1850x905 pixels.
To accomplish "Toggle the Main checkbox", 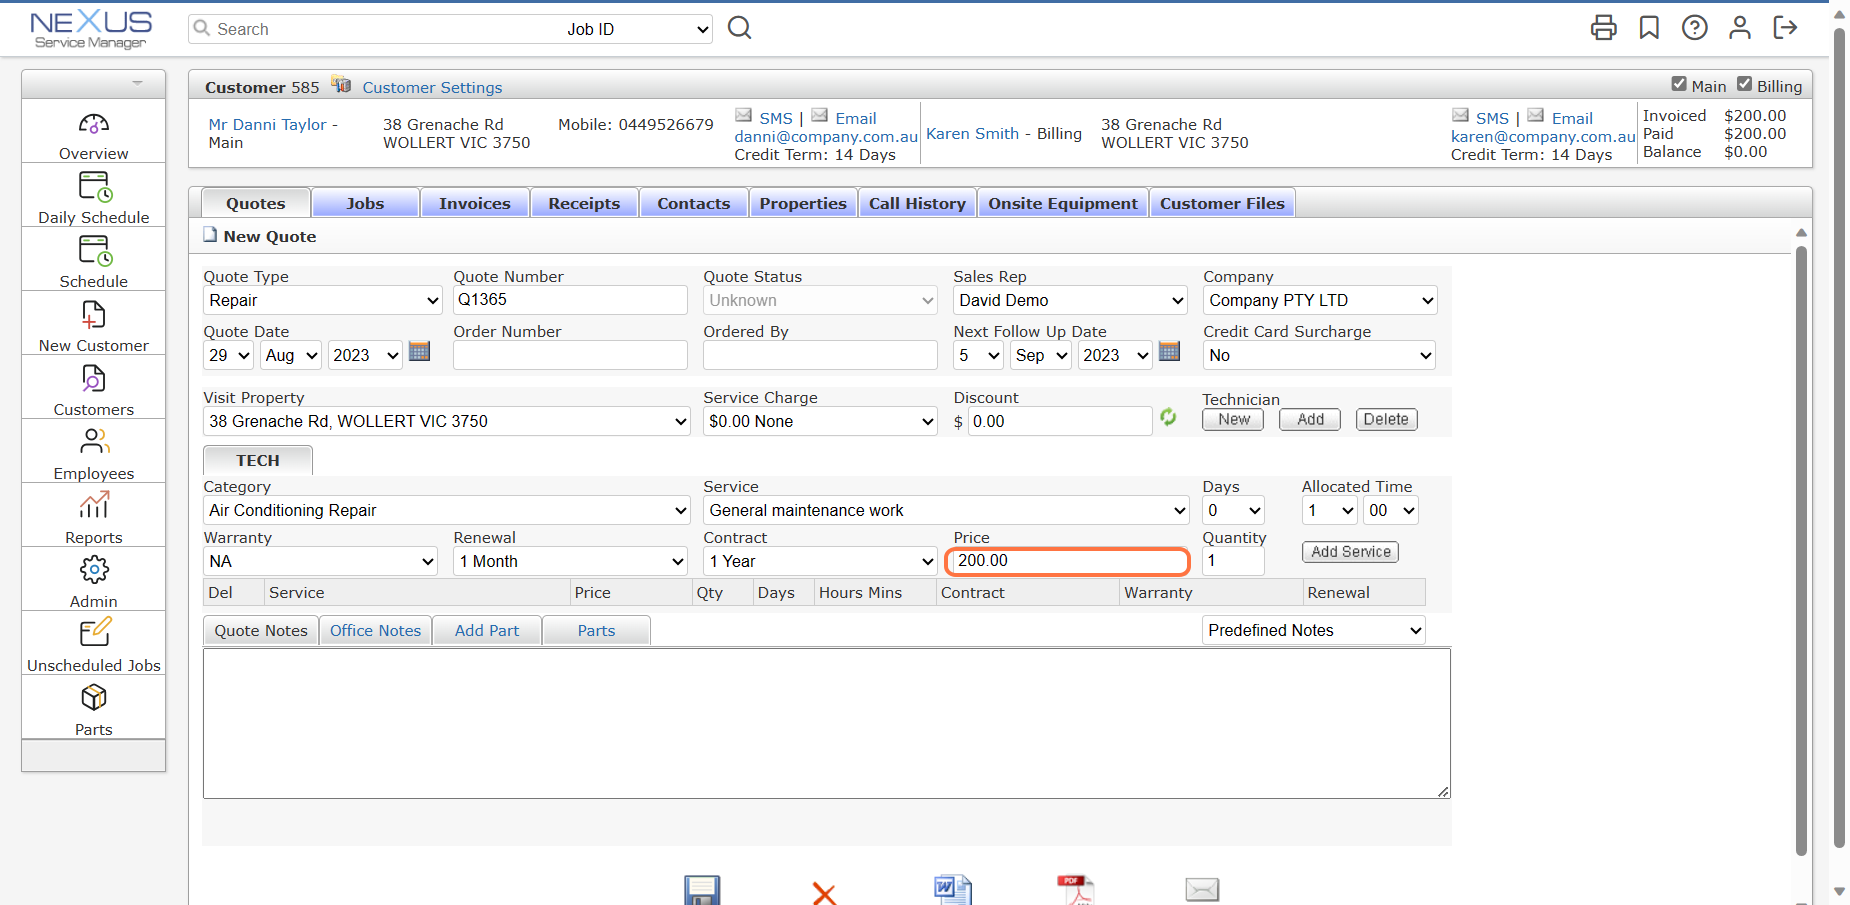I will pos(1679,84).
